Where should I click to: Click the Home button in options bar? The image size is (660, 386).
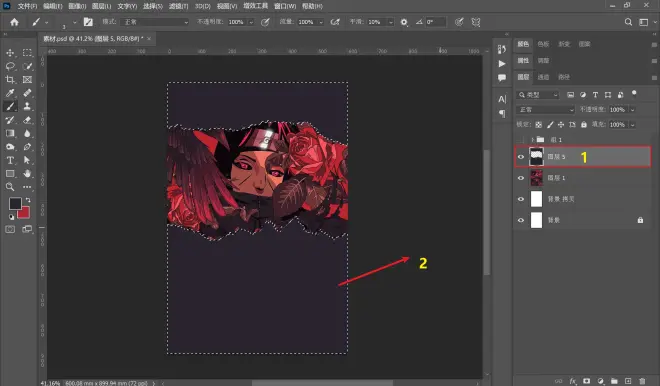tap(14, 22)
